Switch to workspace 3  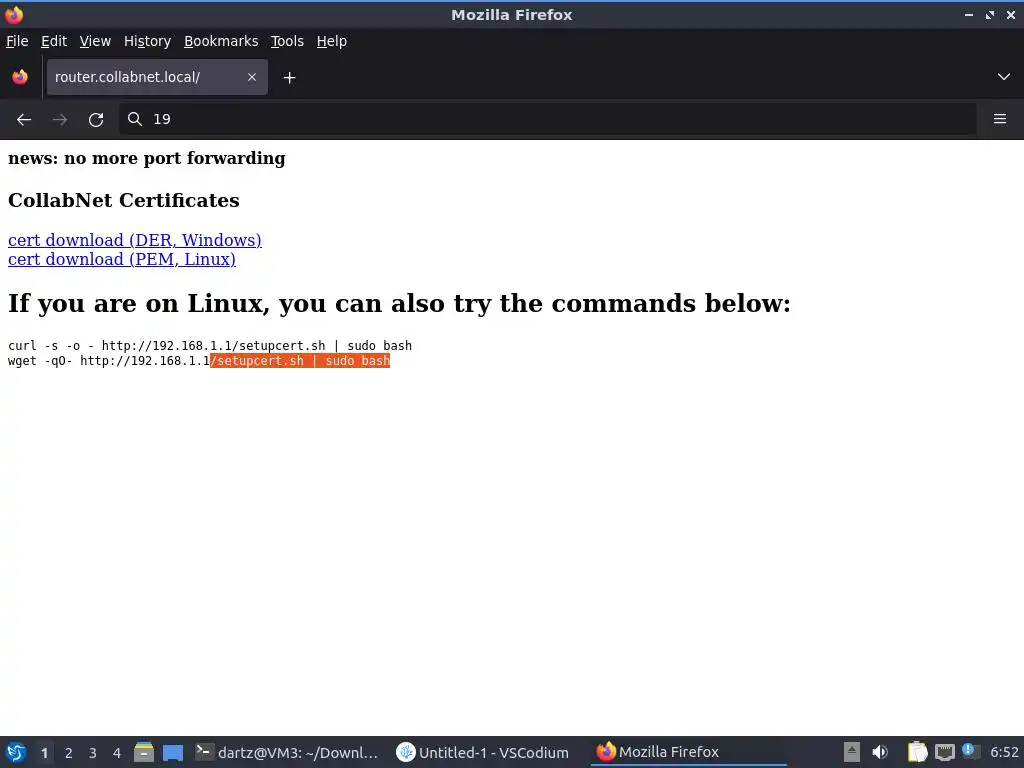93,753
